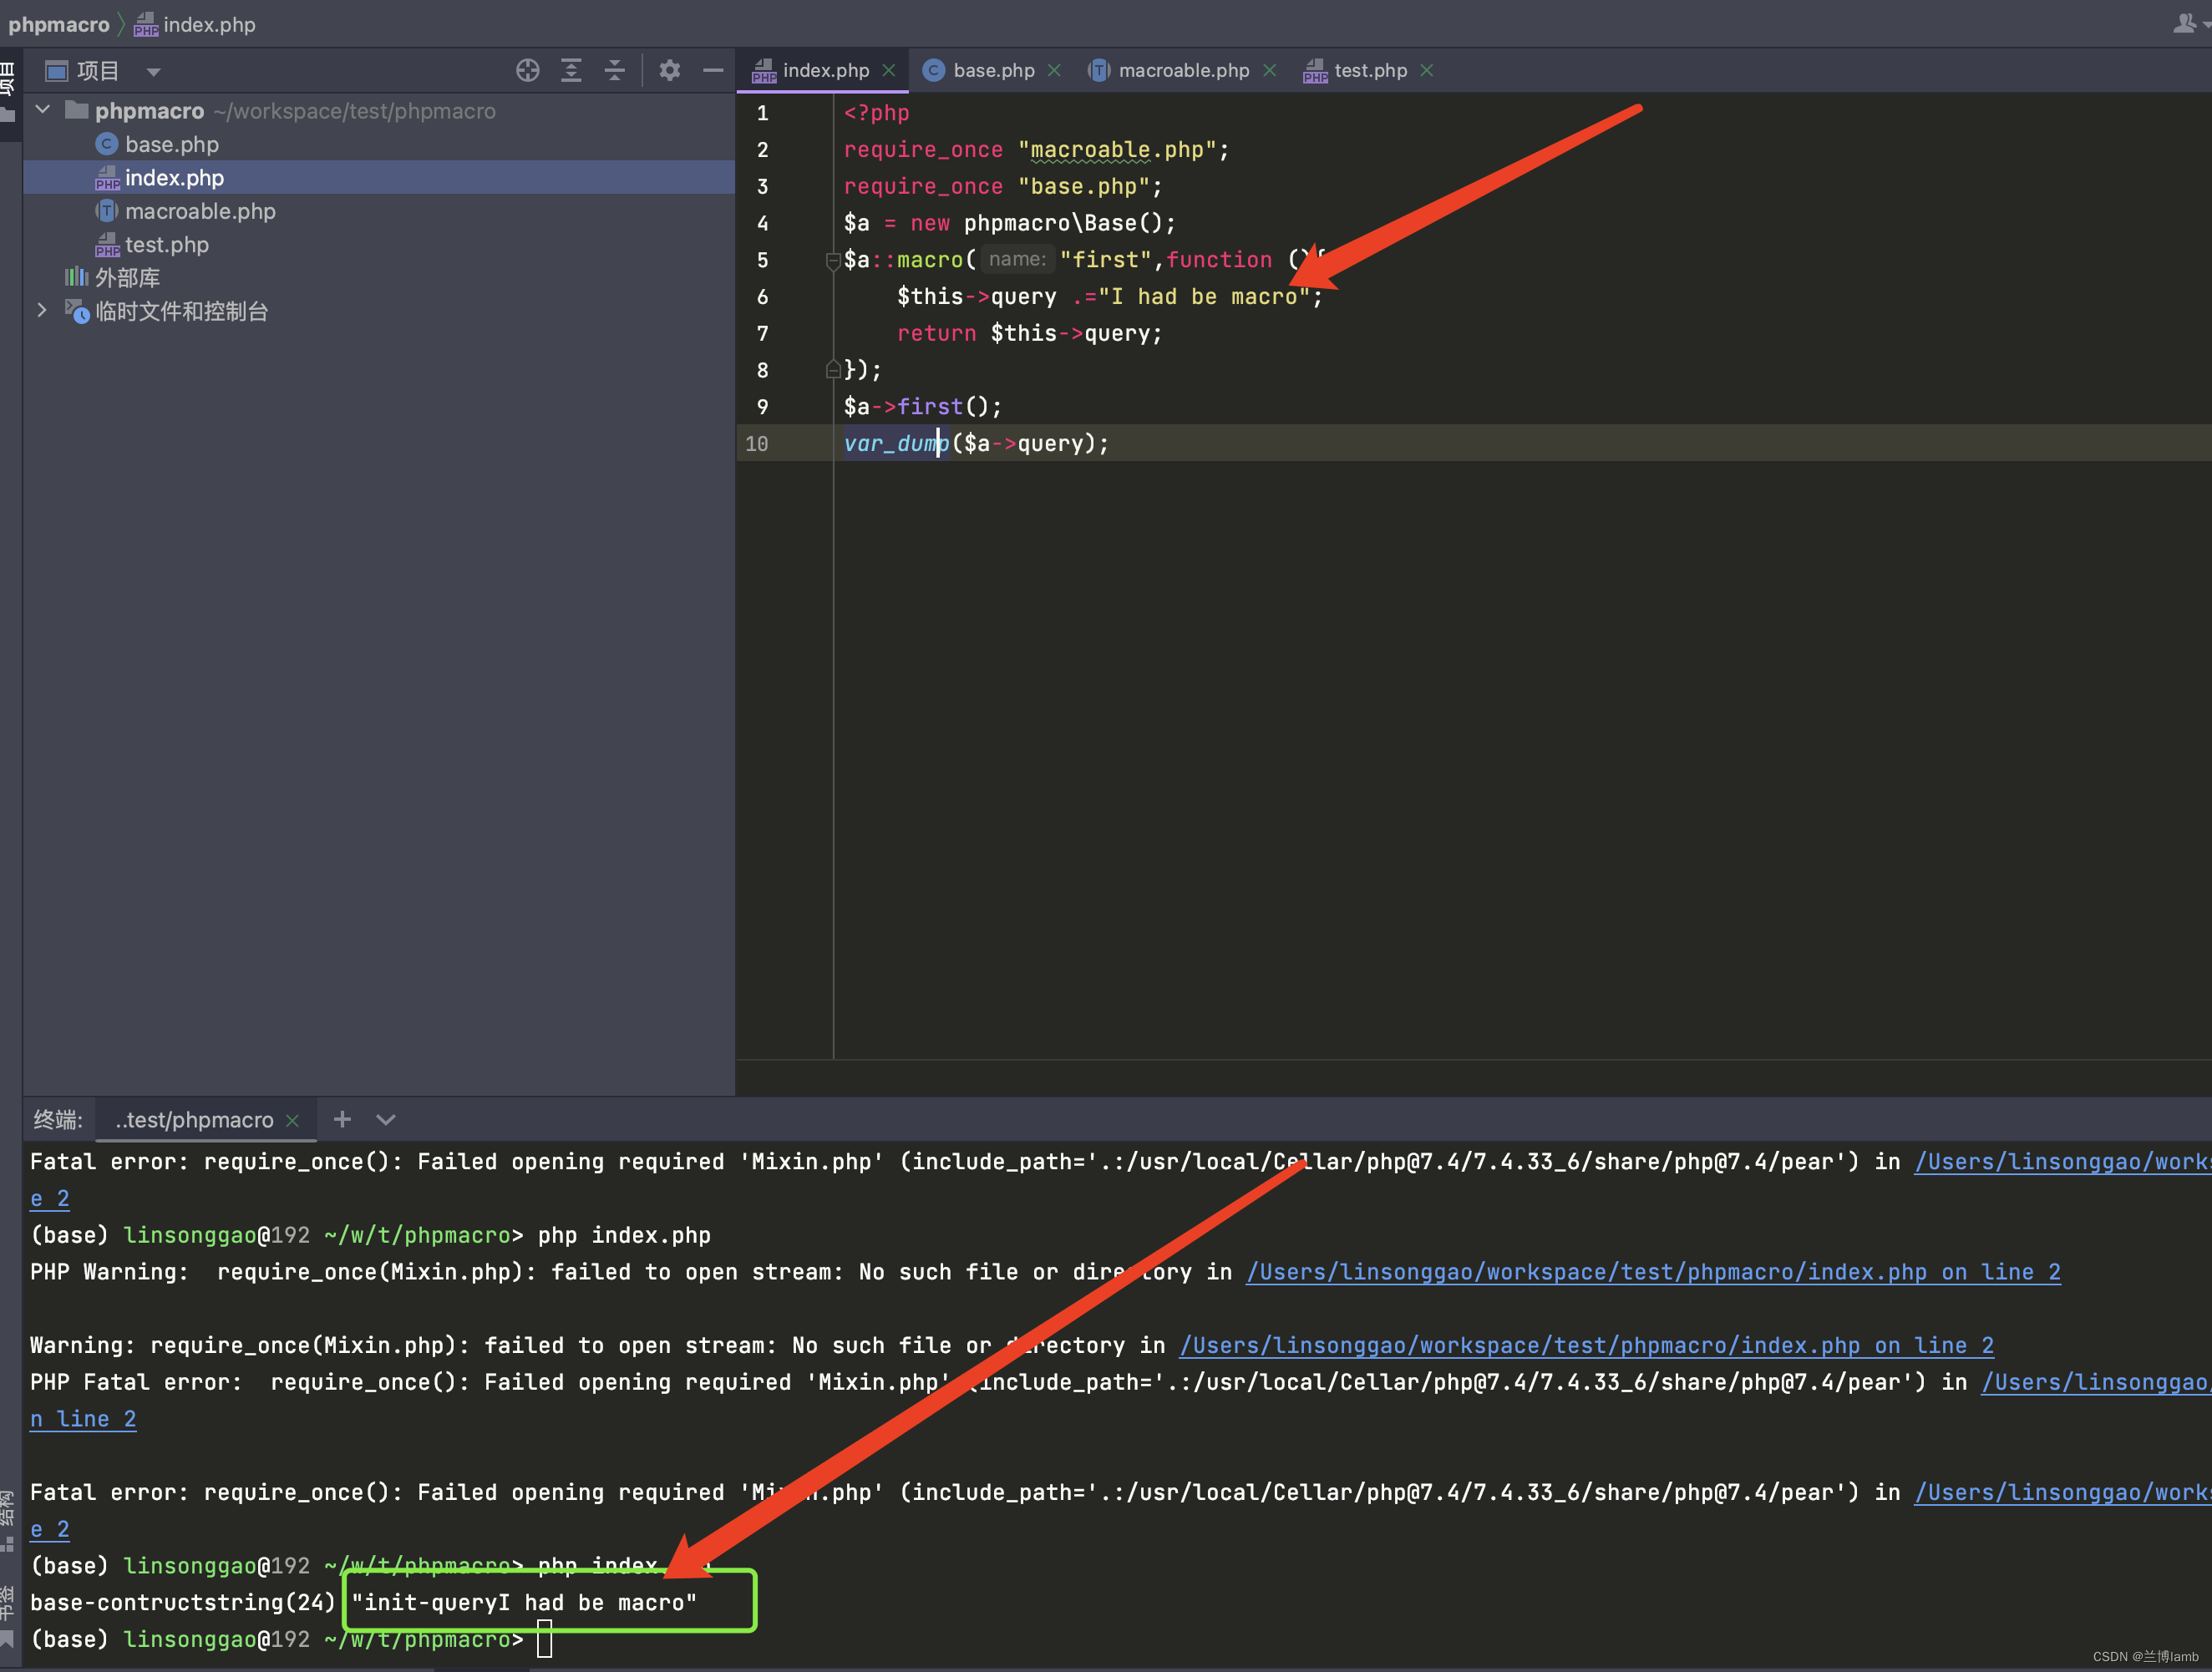This screenshot has height=1672, width=2212.
Task: Close the ..test/phpmacro terminal tab
Action: (x=292, y=1121)
